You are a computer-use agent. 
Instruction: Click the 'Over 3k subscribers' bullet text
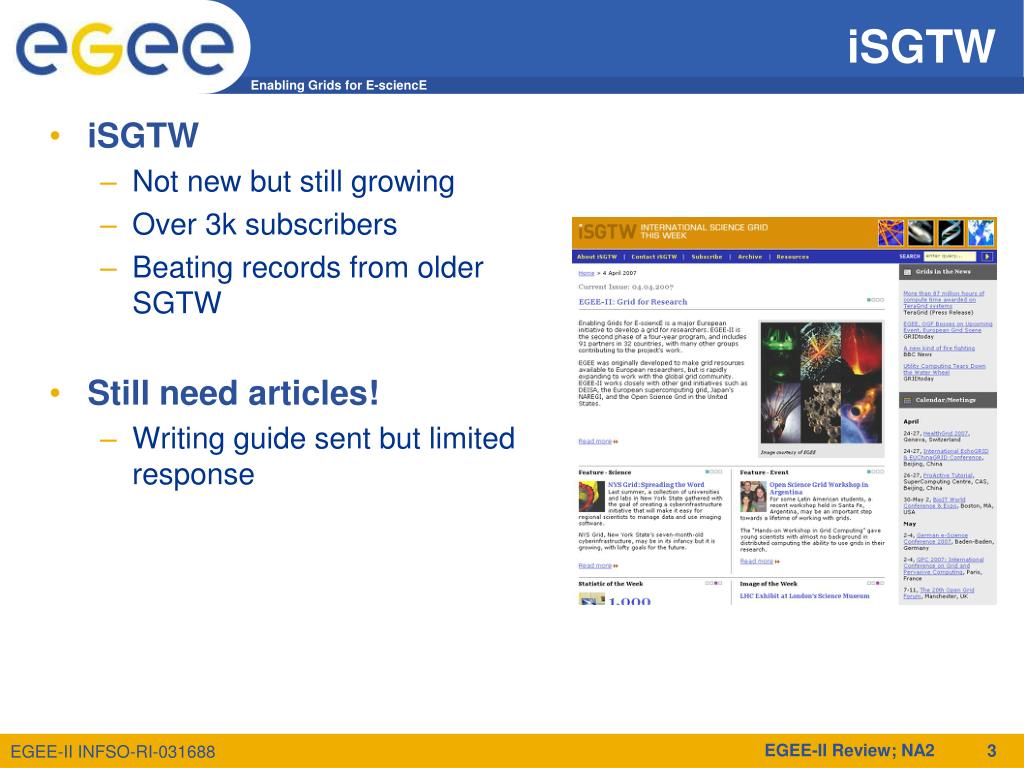tap(264, 224)
